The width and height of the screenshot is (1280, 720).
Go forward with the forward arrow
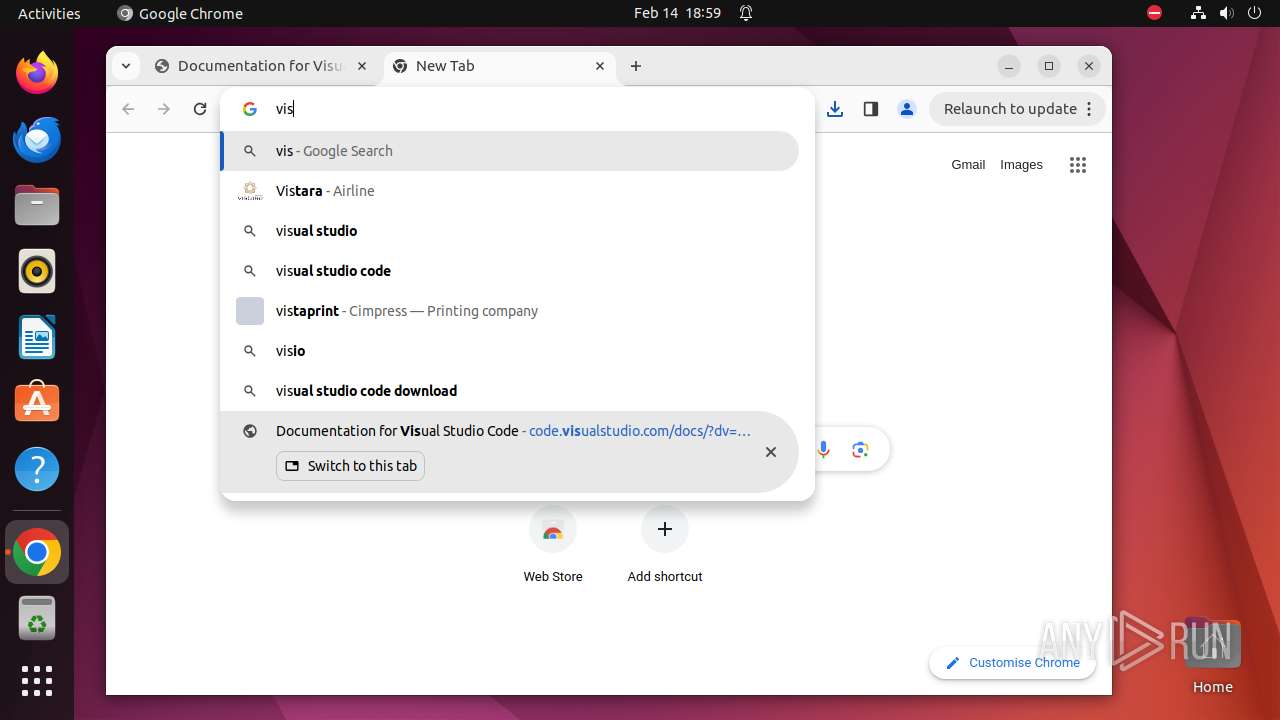pos(164,109)
